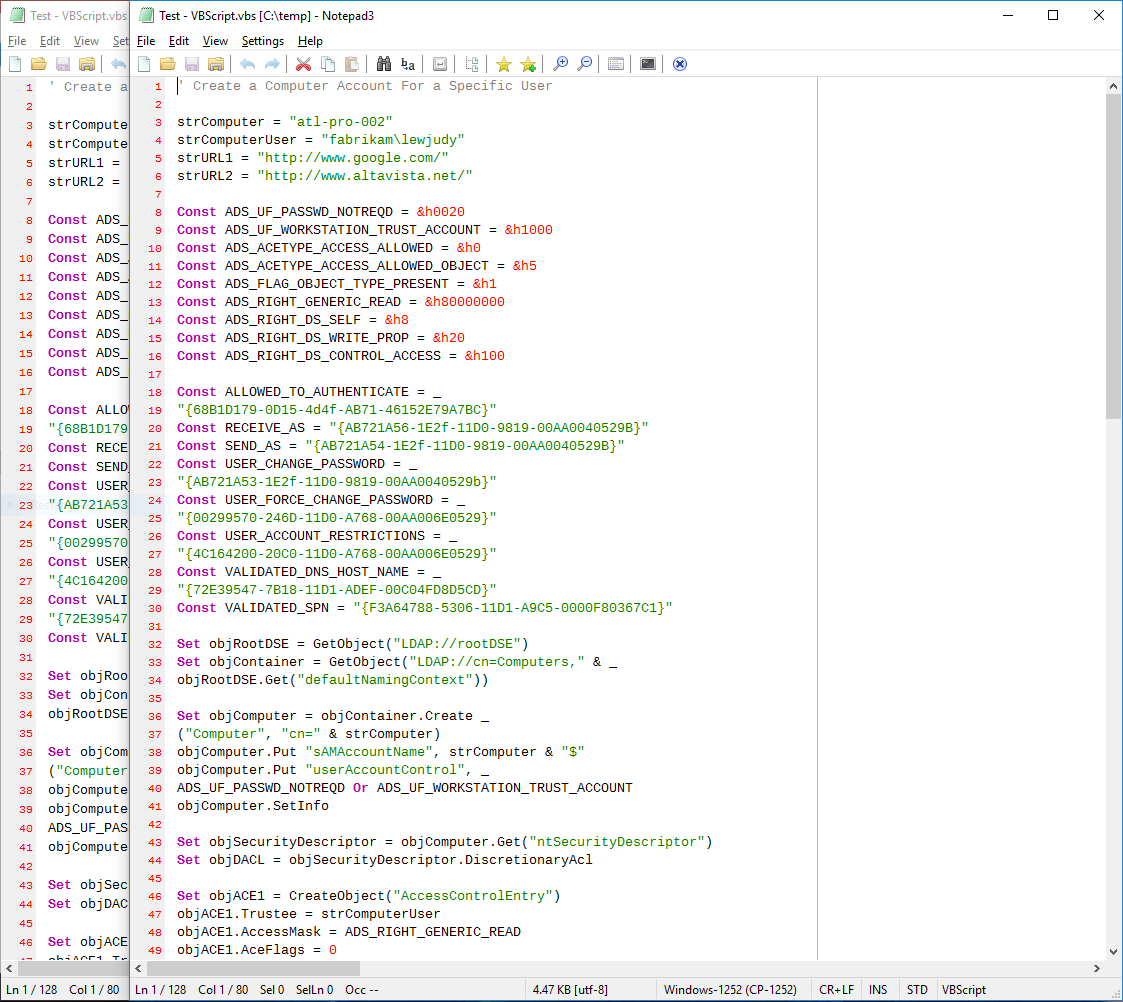The image size is (1123, 1002).
Task: Click Ln 1 / 128 in background window status bar
Action: pos(32,990)
